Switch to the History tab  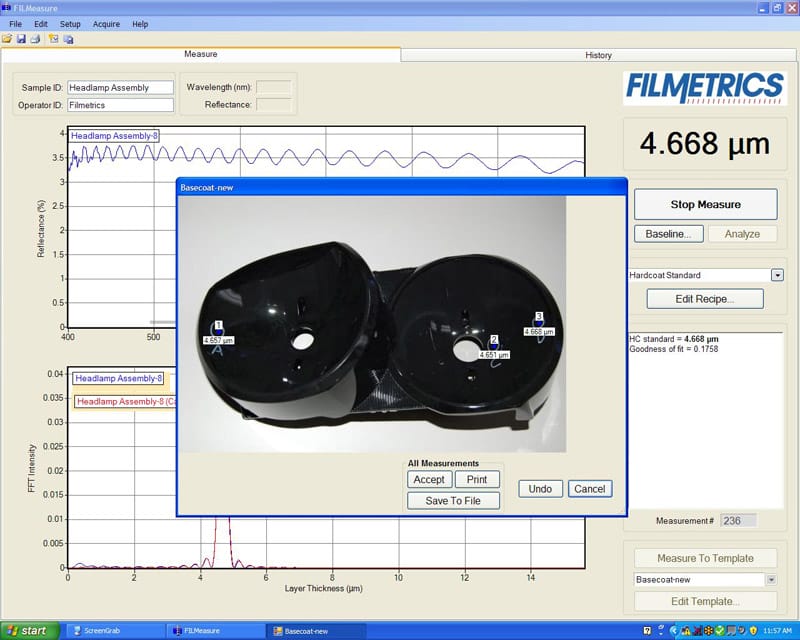[598, 55]
